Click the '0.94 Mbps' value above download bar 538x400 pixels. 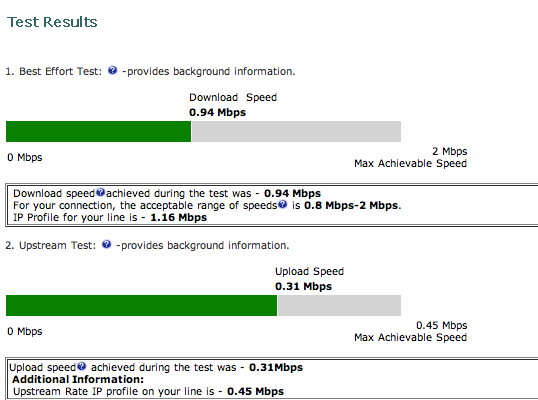tap(218, 113)
